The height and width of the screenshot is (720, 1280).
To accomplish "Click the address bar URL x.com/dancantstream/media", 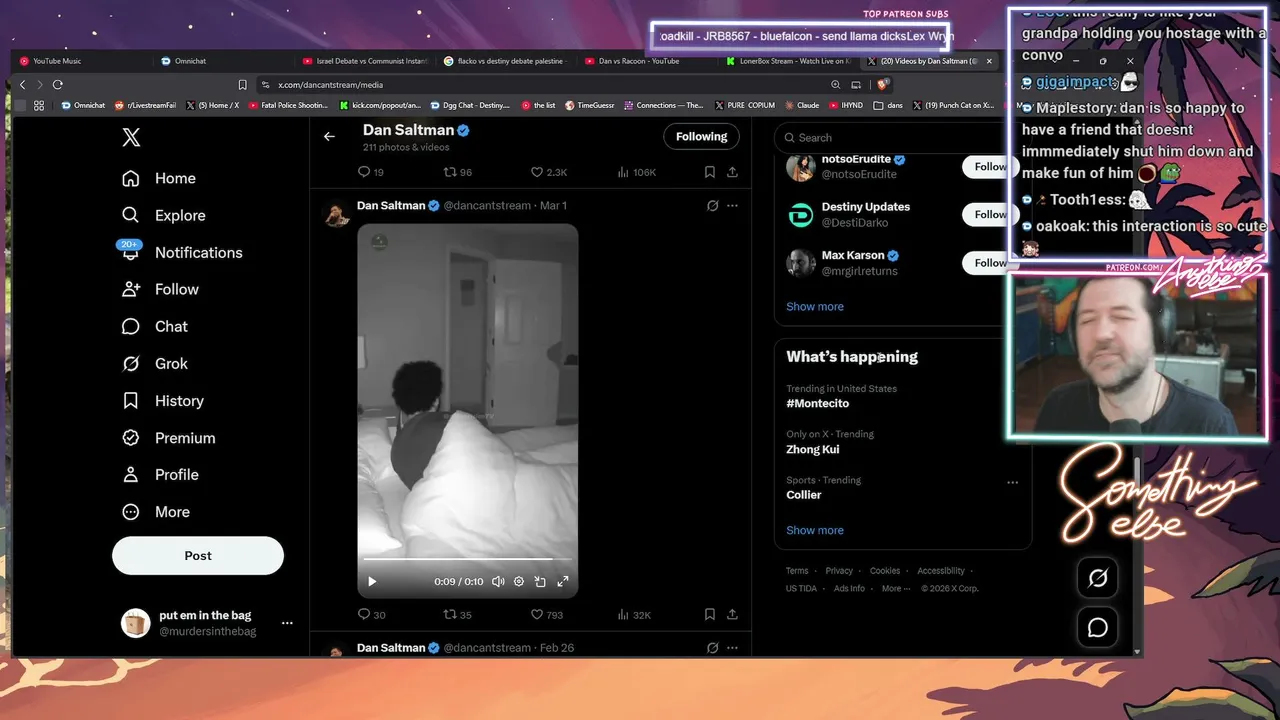I will 330,85.
